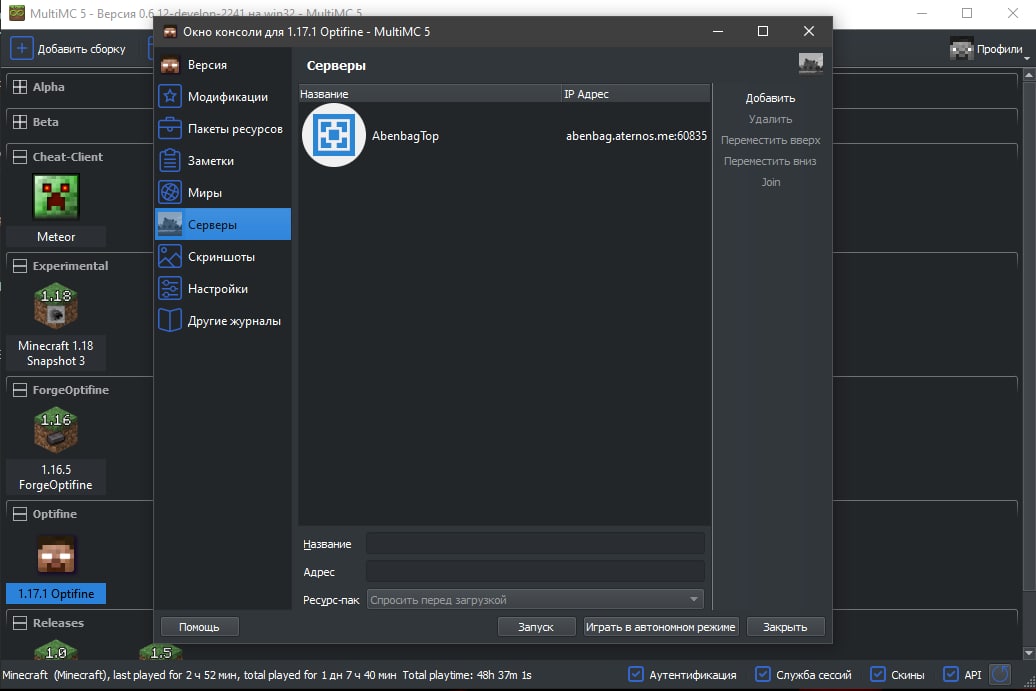This screenshot has height=691, width=1036.
Task: Switch to the Другие журналы page
Action: (223, 320)
